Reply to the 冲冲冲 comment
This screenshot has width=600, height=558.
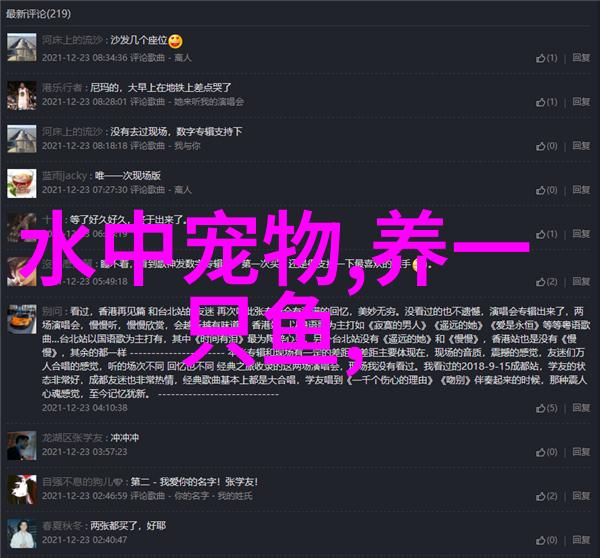tap(581, 452)
